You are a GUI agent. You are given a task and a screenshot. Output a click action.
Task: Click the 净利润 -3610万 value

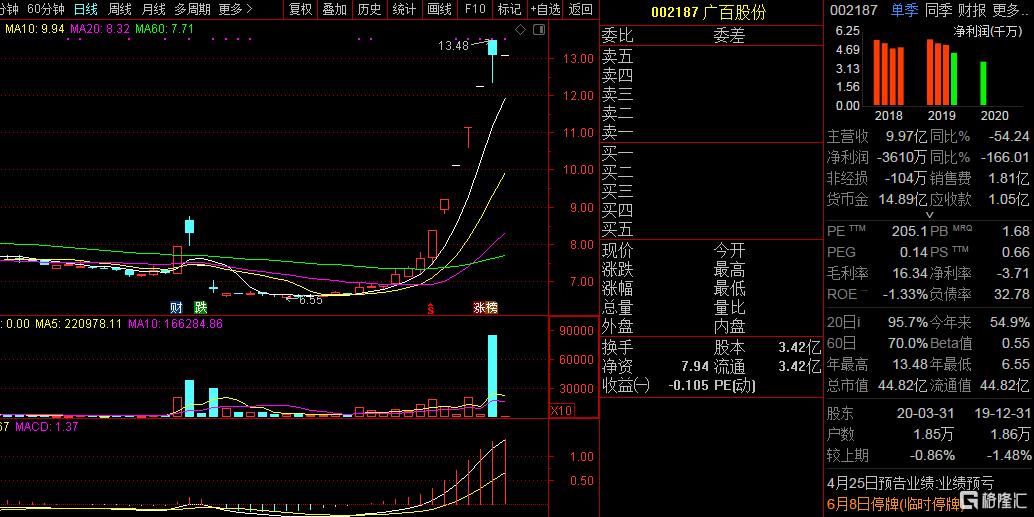[x=901, y=158]
